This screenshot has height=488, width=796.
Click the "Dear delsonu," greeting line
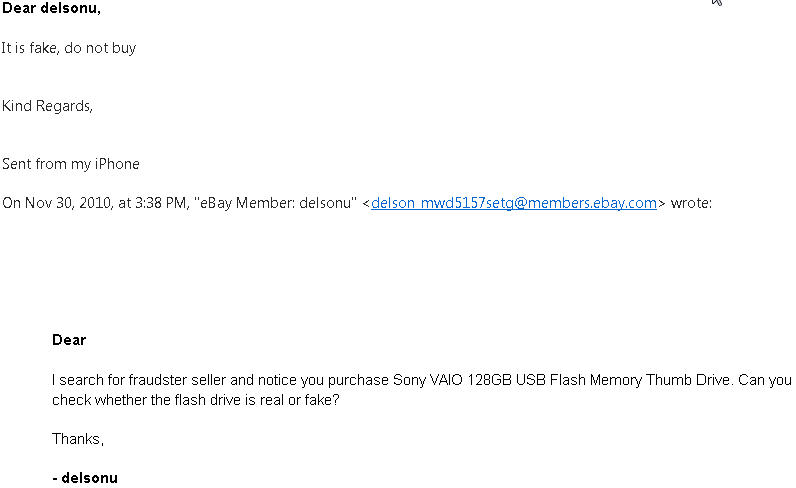(x=51, y=9)
